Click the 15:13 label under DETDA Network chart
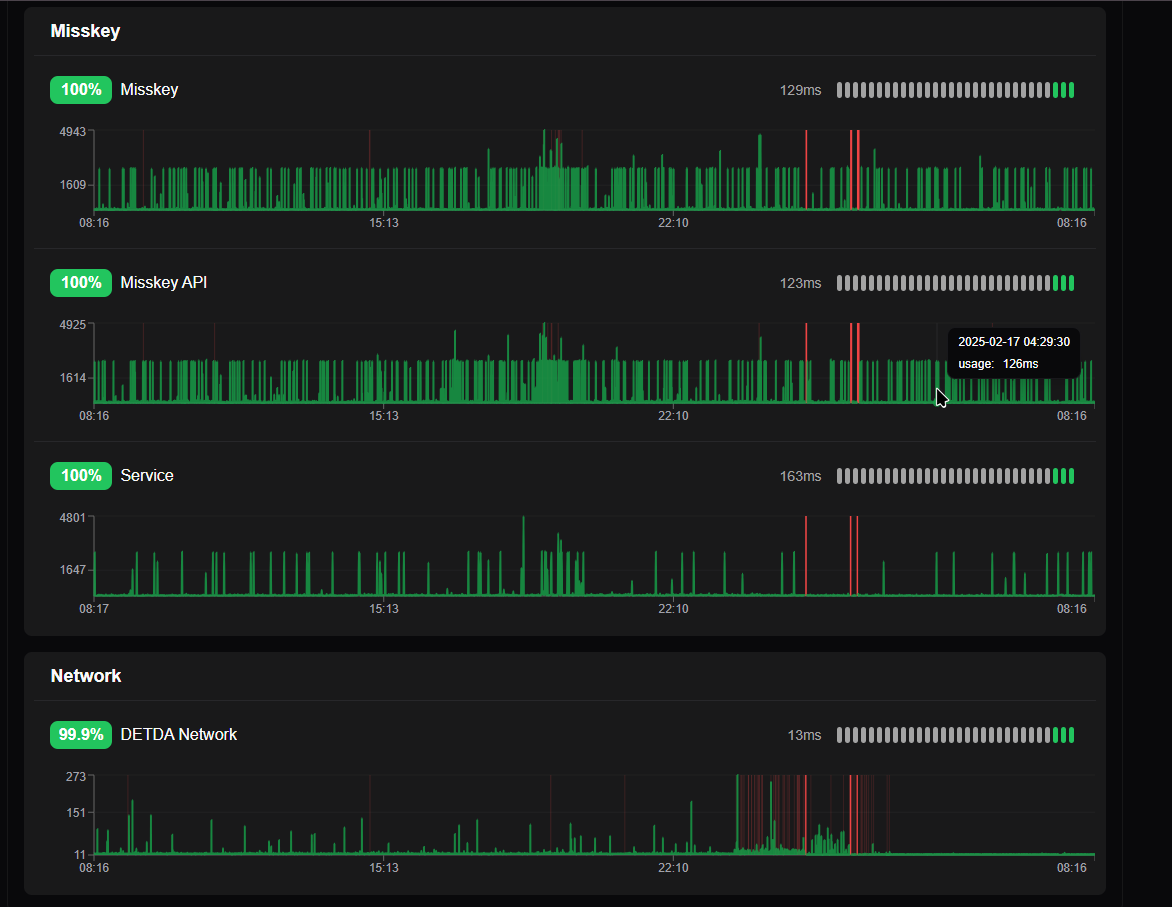The width and height of the screenshot is (1172, 907). pyautogui.click(x=384, y=868)
